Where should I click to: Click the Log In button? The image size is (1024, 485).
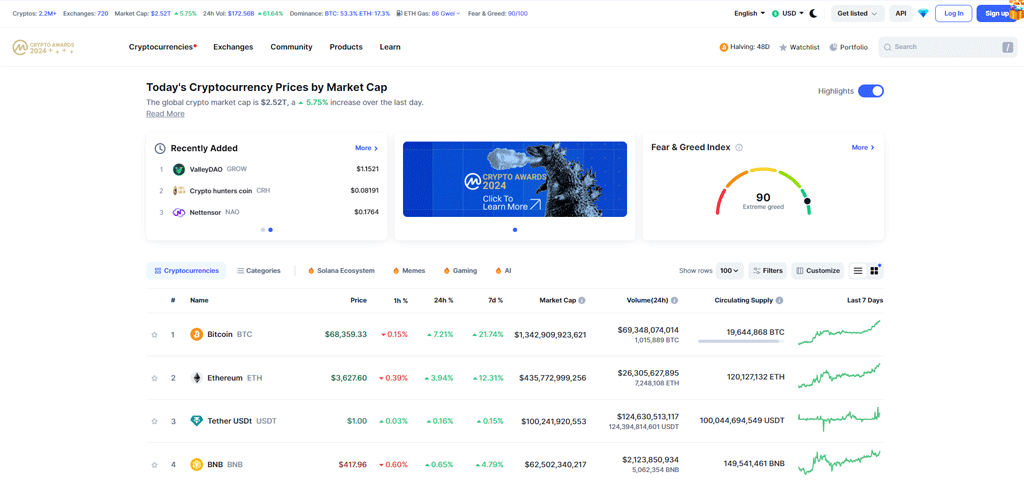953,13
